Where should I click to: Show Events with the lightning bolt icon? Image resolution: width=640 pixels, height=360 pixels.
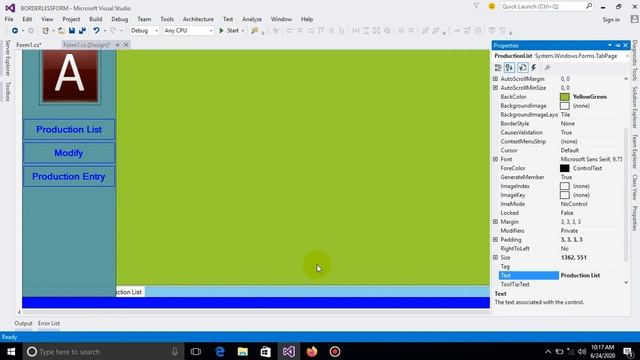534,68
